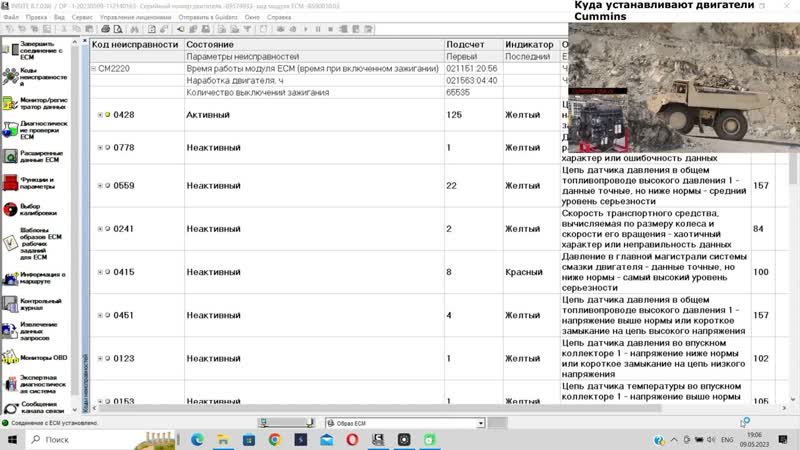Collapse the CM2220 tree node
Viewport: 800px width, 450px height.
tap(93, 68)
